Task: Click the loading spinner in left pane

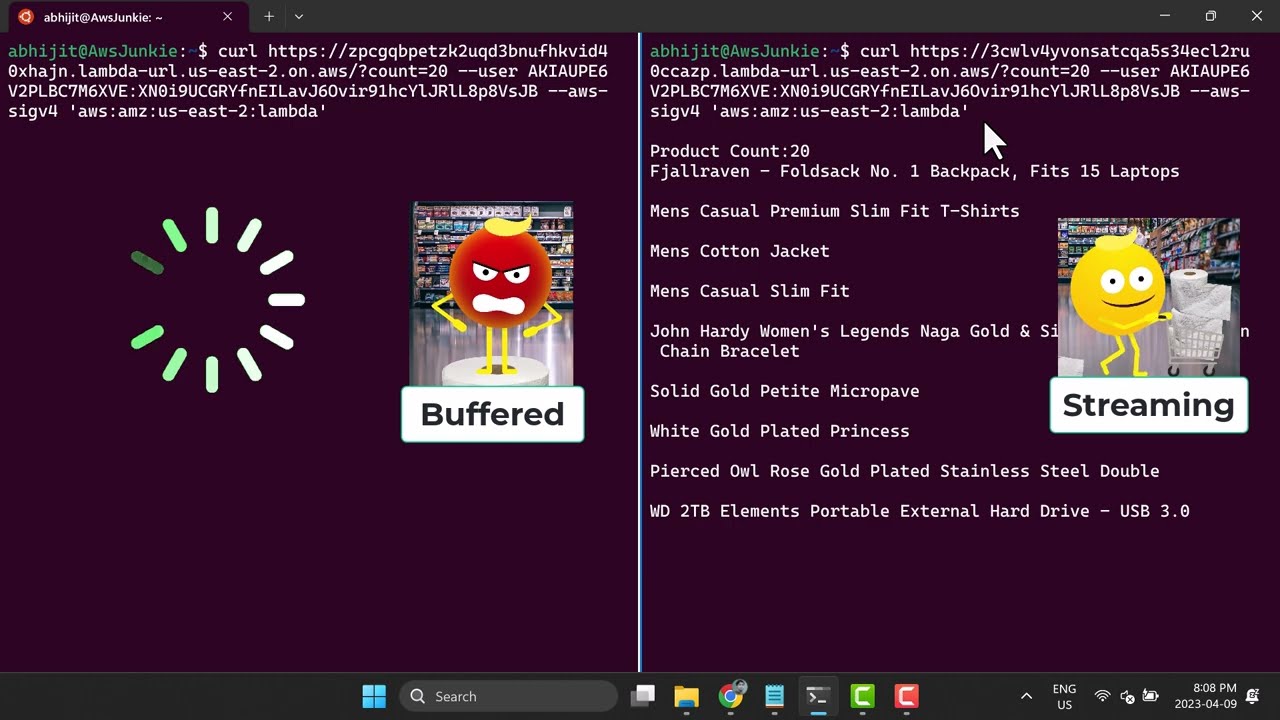Action: (217, 299)
